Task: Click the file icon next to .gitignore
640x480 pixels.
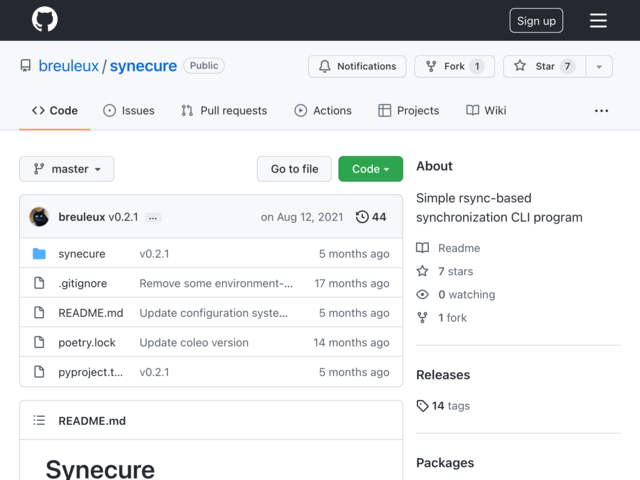Action: point(39,283)
